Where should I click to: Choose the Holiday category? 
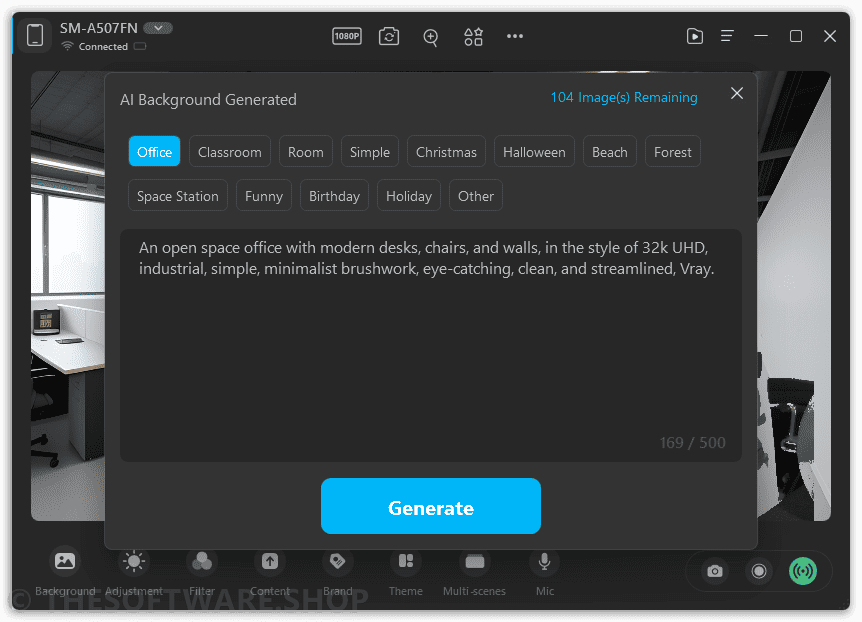(409, 196)
